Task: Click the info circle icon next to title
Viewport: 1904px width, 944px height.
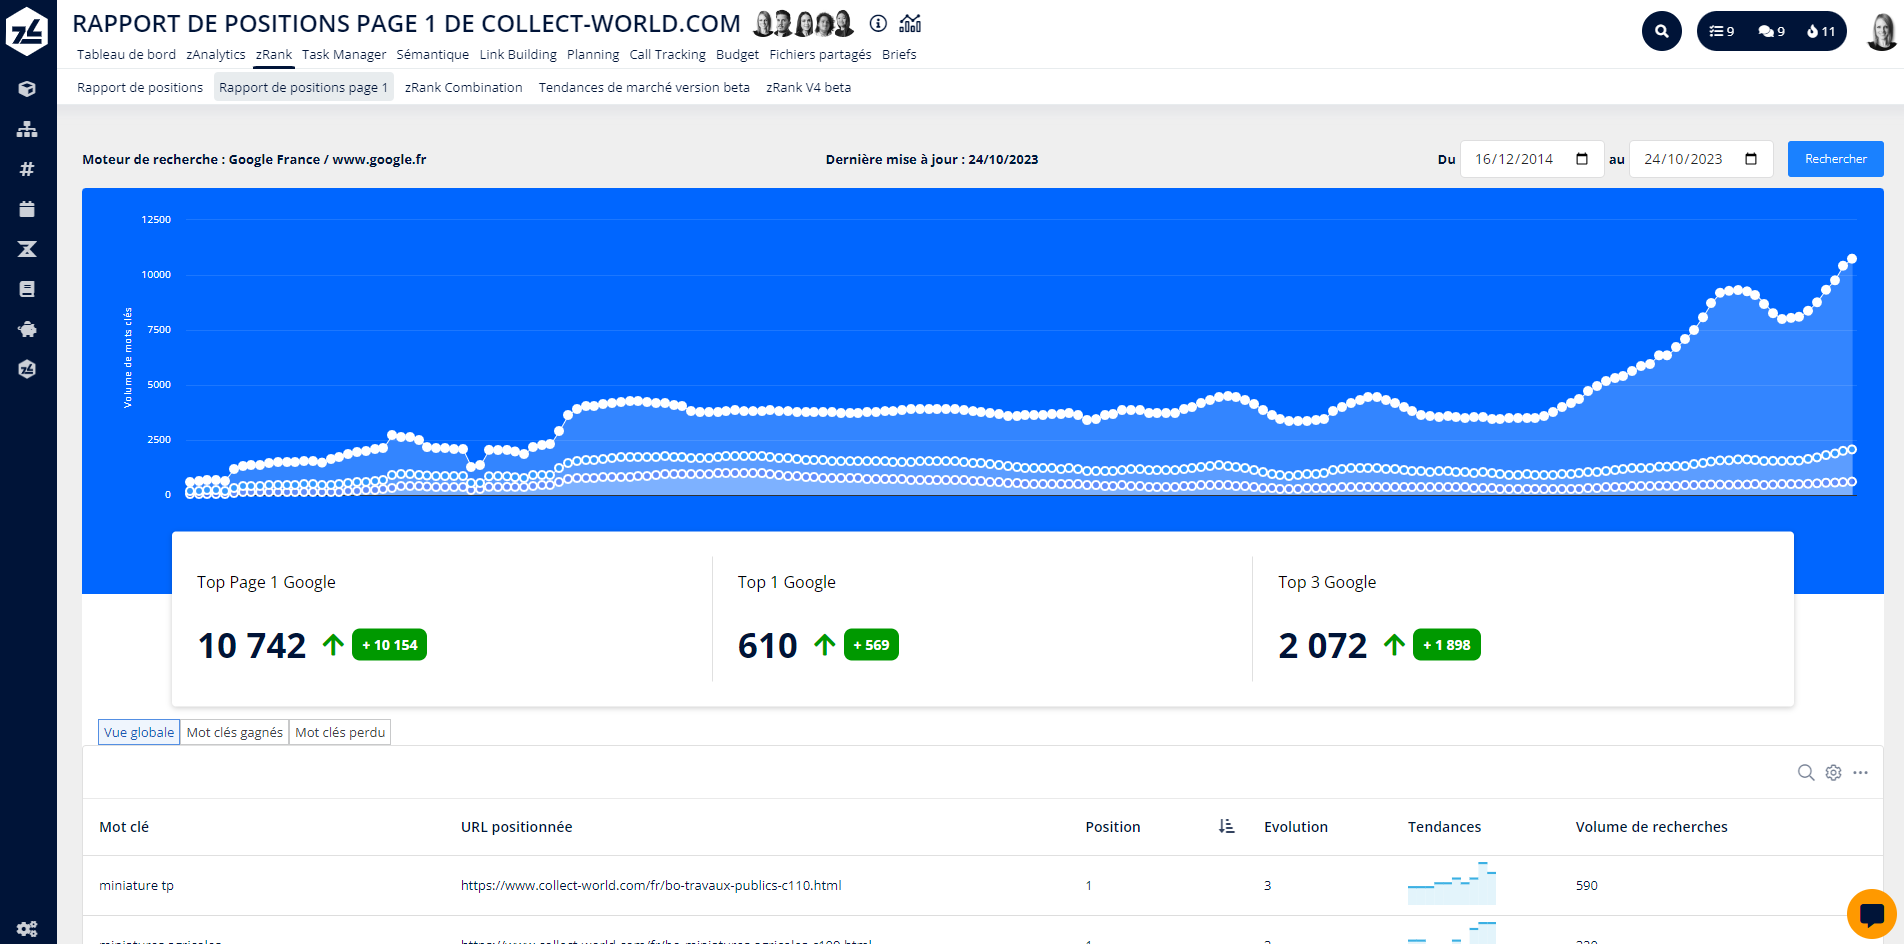Action: (x=878, y=23)
